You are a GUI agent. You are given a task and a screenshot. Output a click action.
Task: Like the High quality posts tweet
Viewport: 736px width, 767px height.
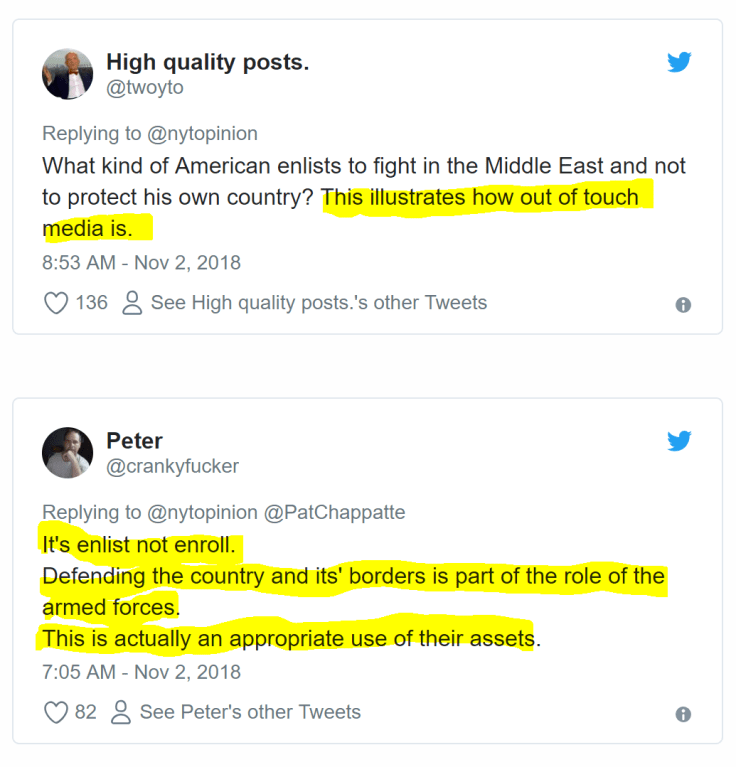[x=57, y=303]
